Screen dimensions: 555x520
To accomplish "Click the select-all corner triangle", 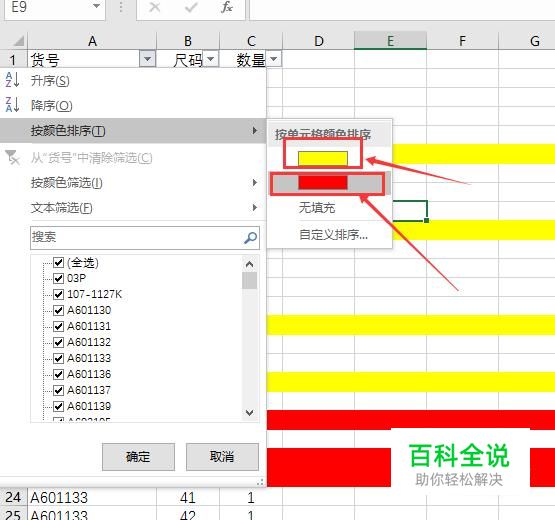I will click(x=18, y=41).
